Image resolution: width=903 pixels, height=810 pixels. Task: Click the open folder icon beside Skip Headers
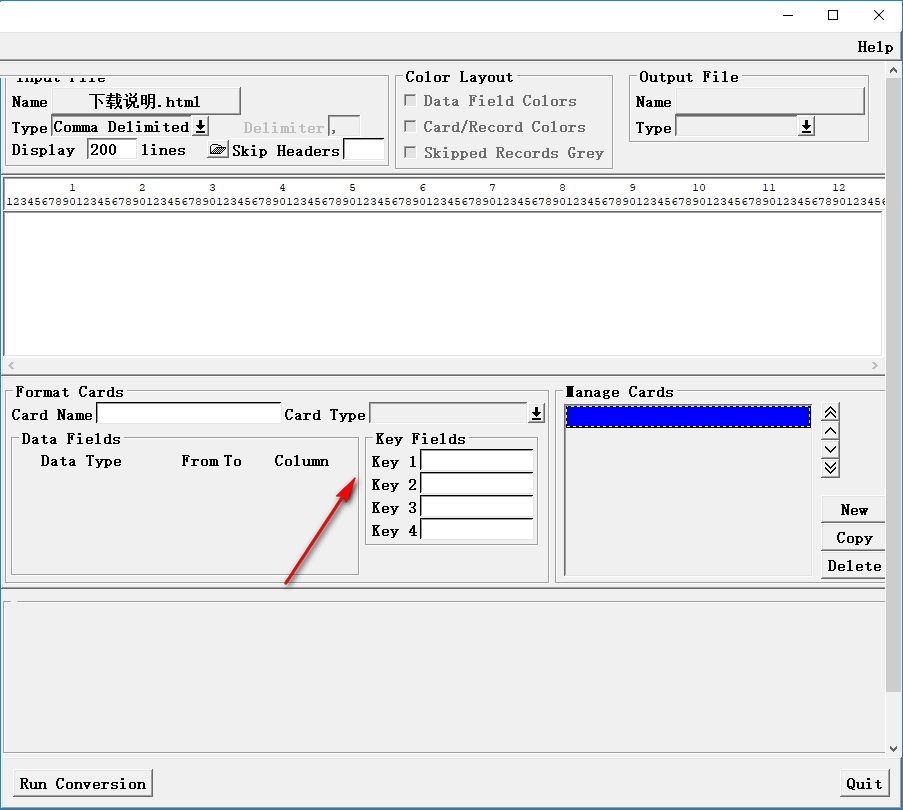[217, 150]
